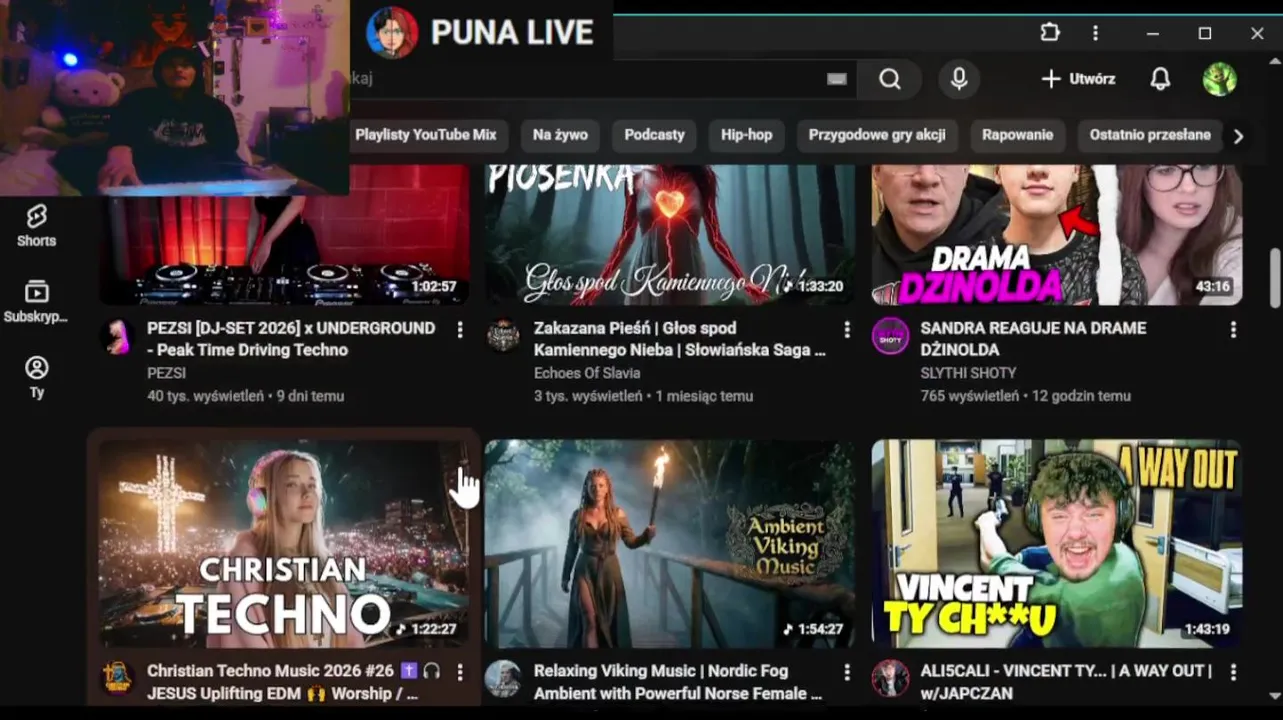
Task: Select the Przygodowe gry akcji chip
Action: 877,135
